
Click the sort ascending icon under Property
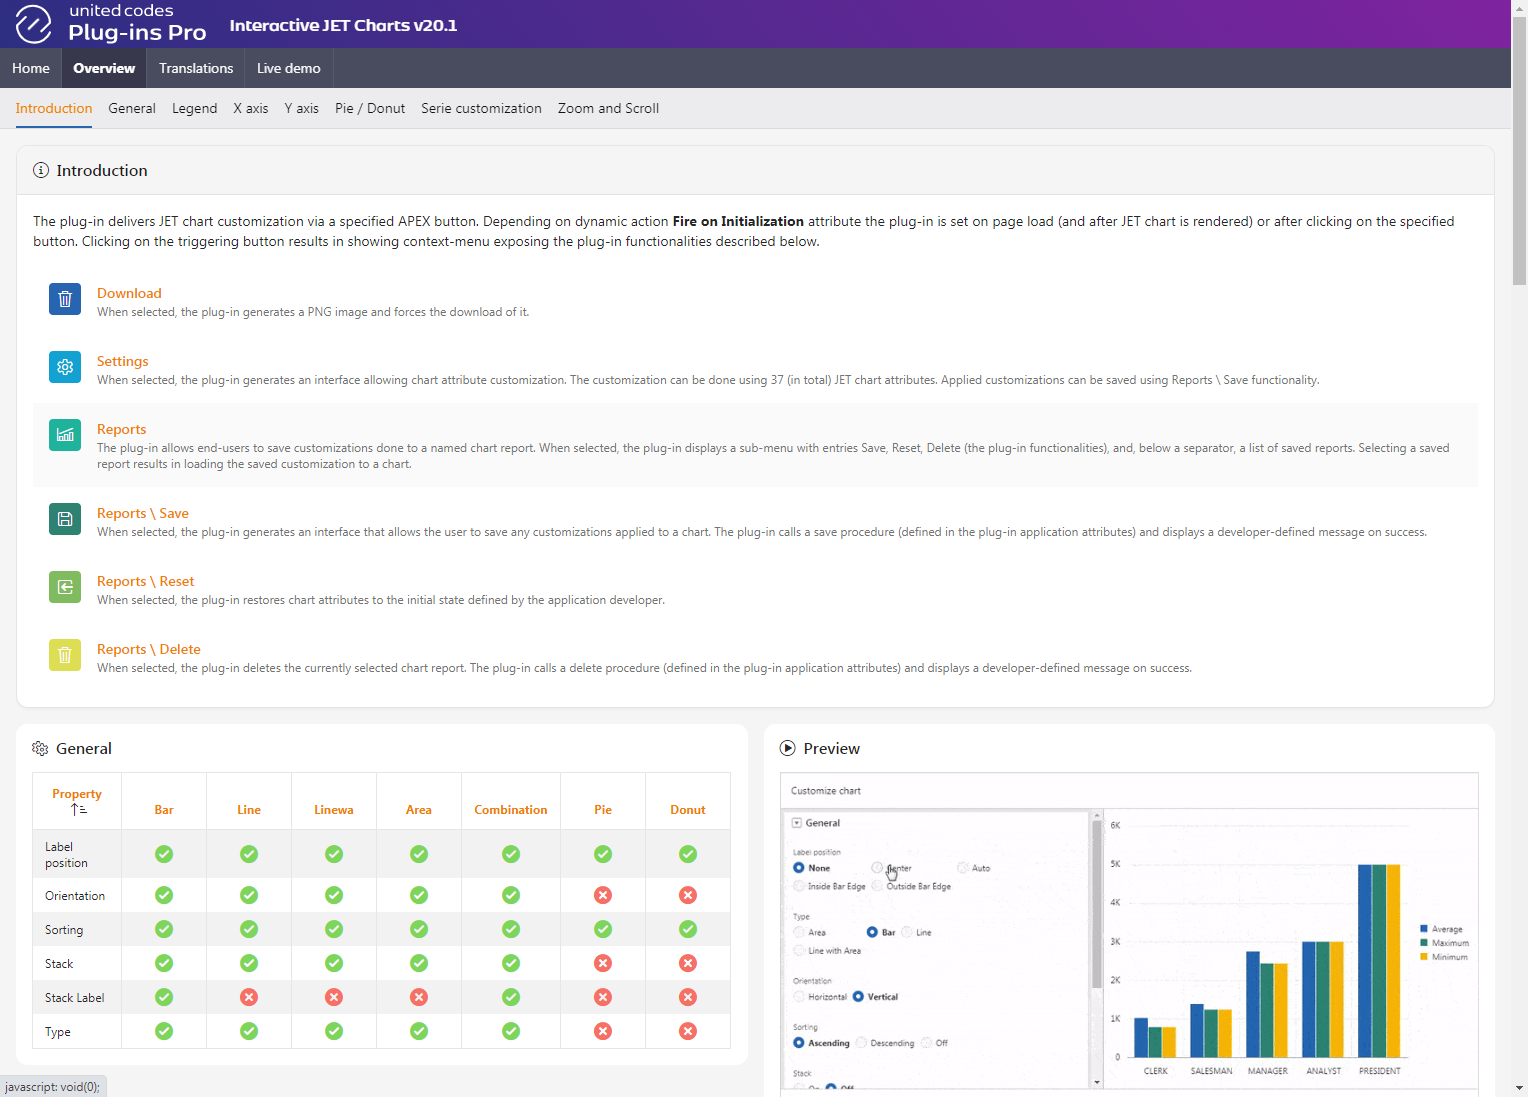click(78, 810)
